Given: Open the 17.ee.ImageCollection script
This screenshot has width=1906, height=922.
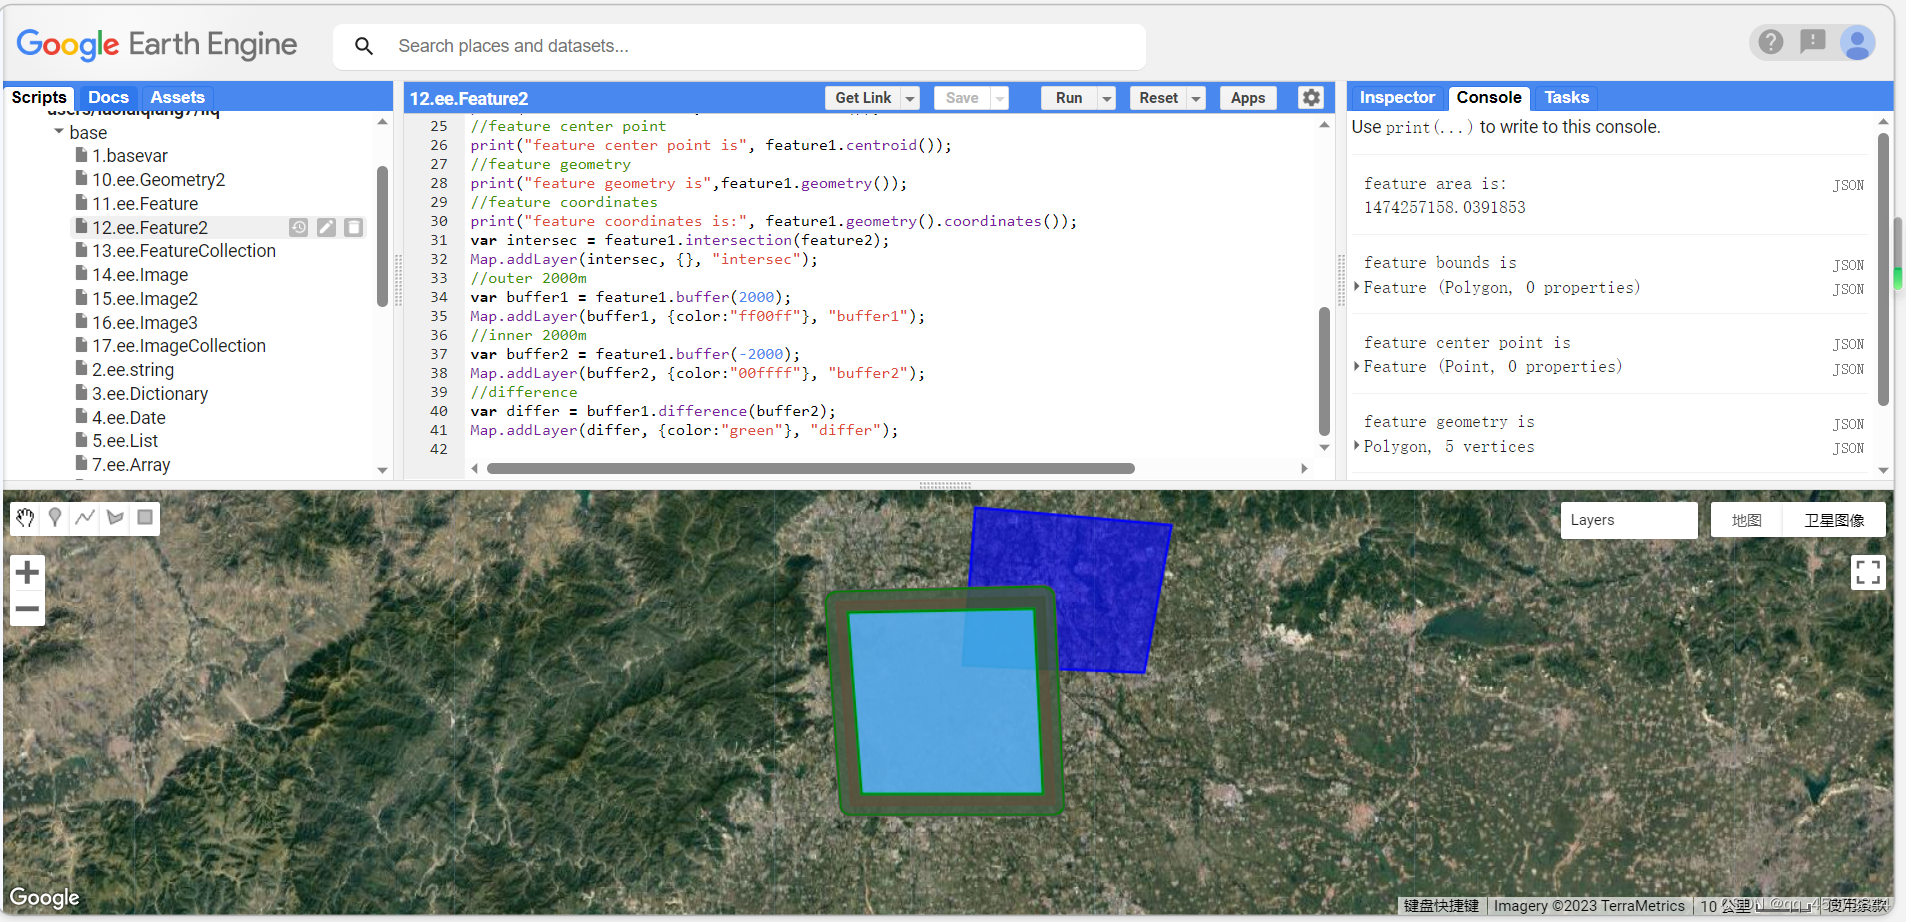Looking at the screenshot, I should pyautogui.click(x=179, y=346).
